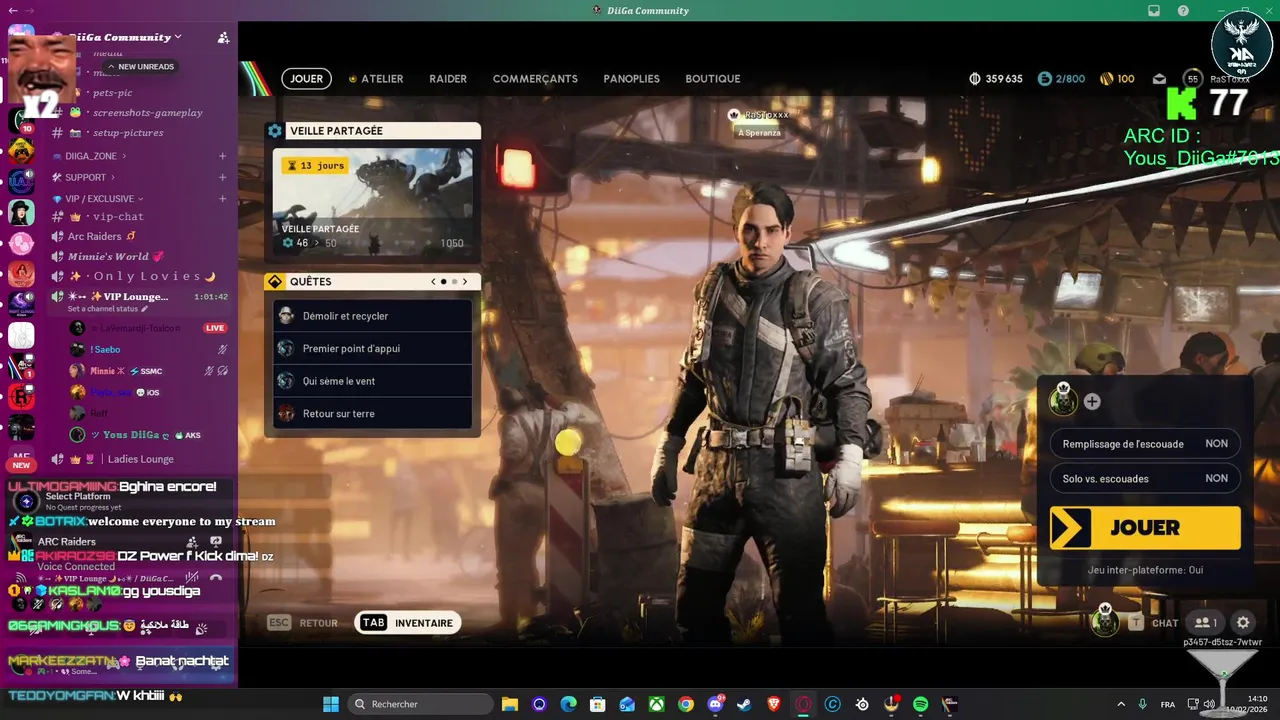
Task: Open Steam from the taskbar
Action: pos(744,704)
